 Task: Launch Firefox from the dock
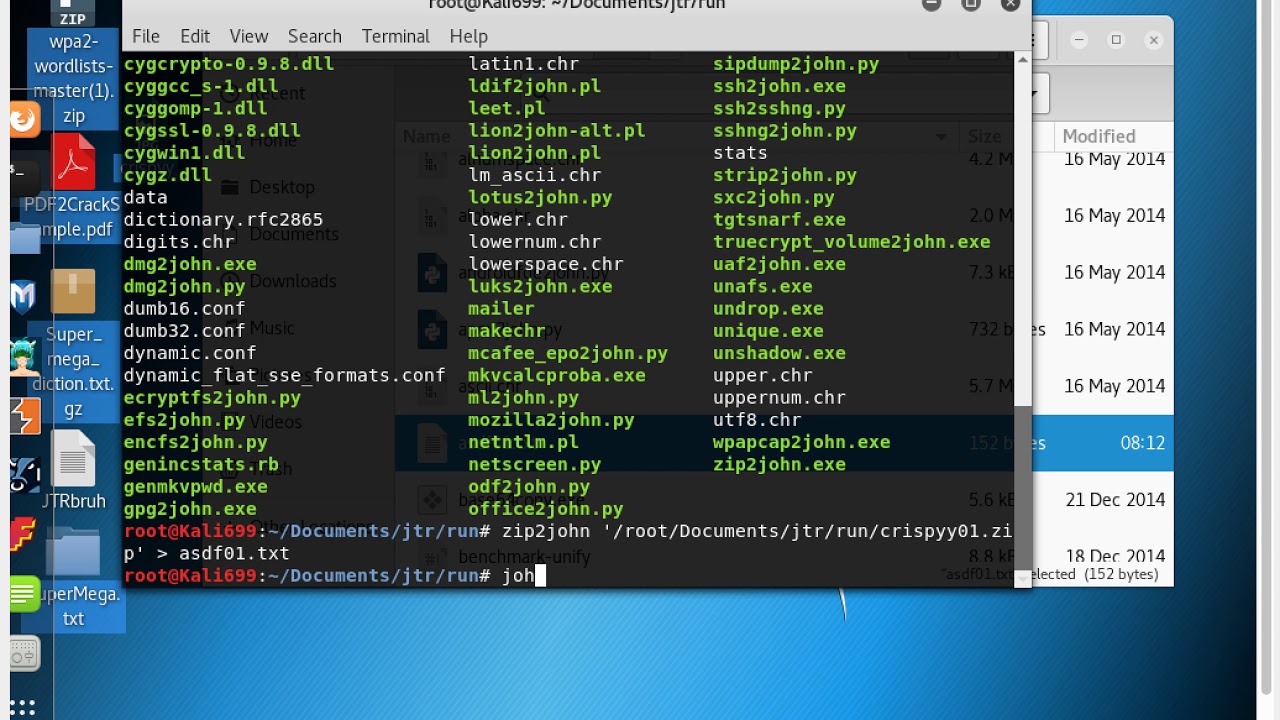(x=23, y=120)
